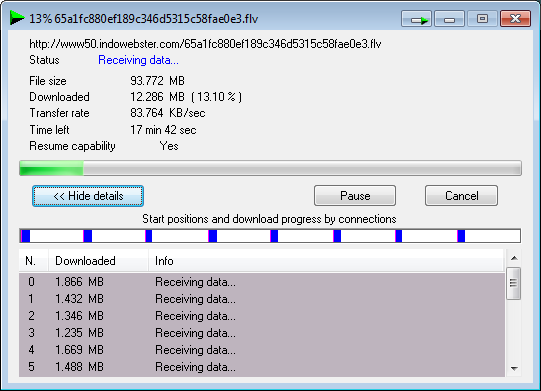The image size is (541, 391).
Task: Click the scroll down arrow in connections list
Action: click(x=514, y=369)
